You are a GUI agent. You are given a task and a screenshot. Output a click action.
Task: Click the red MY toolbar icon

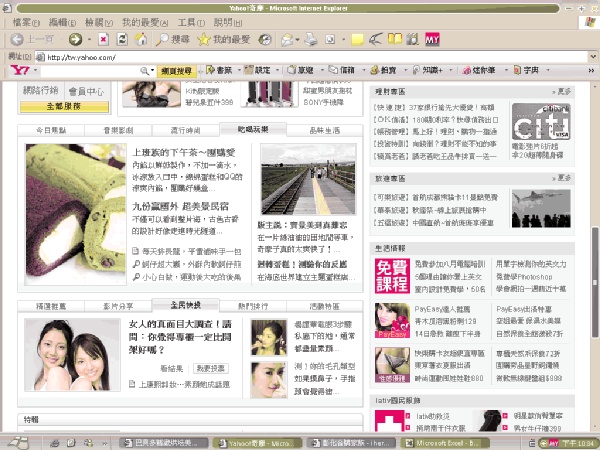[x=432, y=39]
